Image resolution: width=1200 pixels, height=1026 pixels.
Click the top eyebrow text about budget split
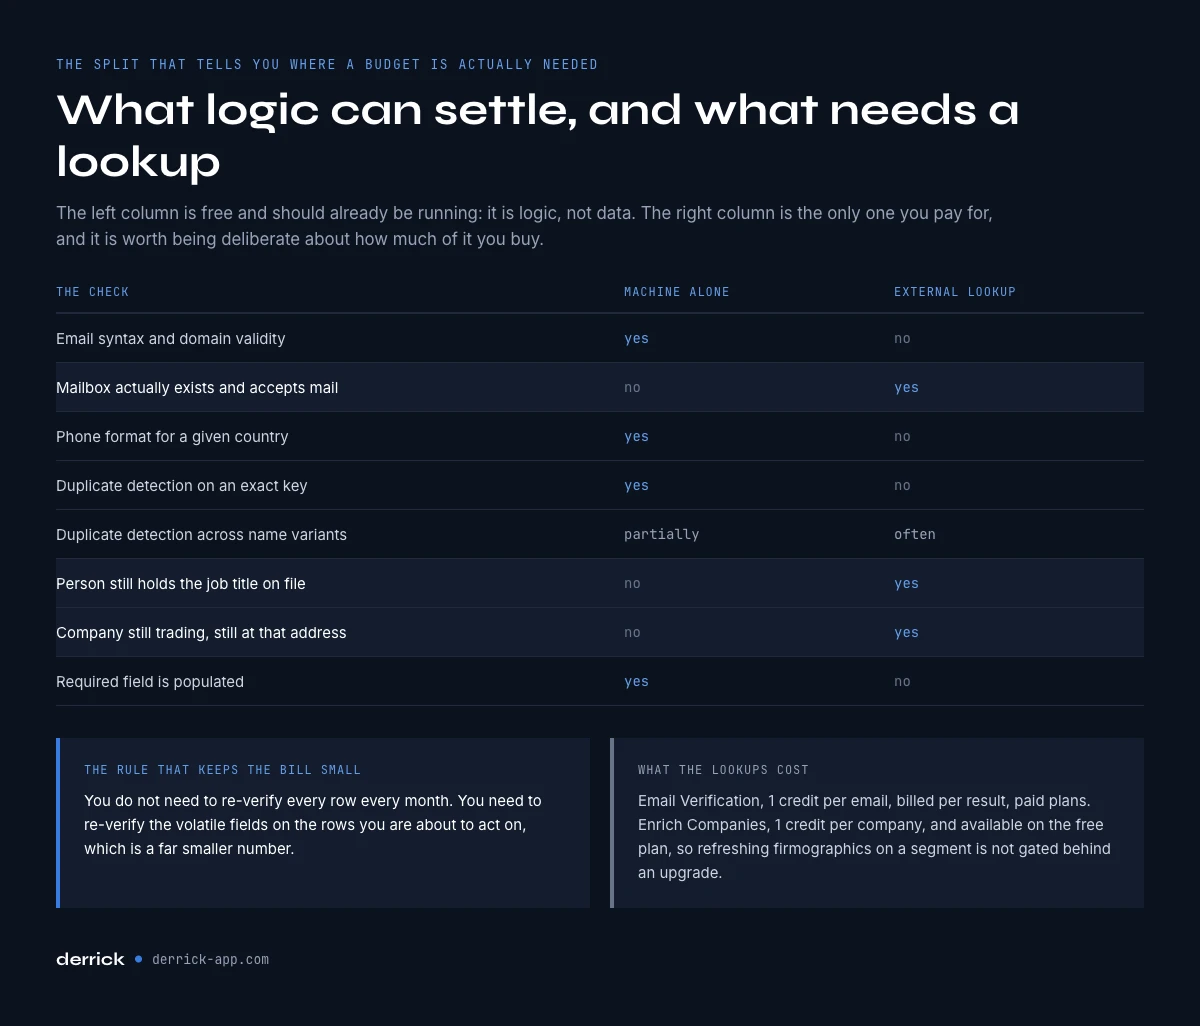(327, 64)
